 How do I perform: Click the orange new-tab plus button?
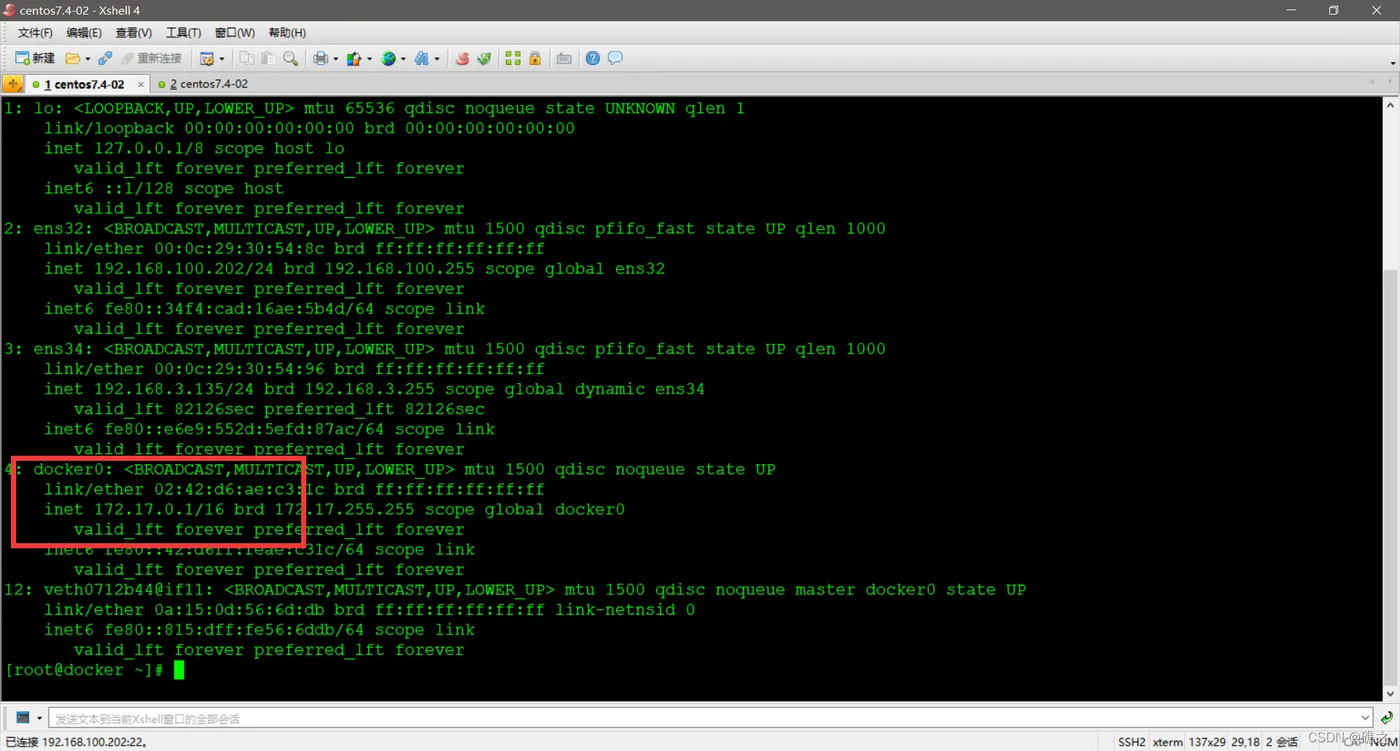pos(13,84)
